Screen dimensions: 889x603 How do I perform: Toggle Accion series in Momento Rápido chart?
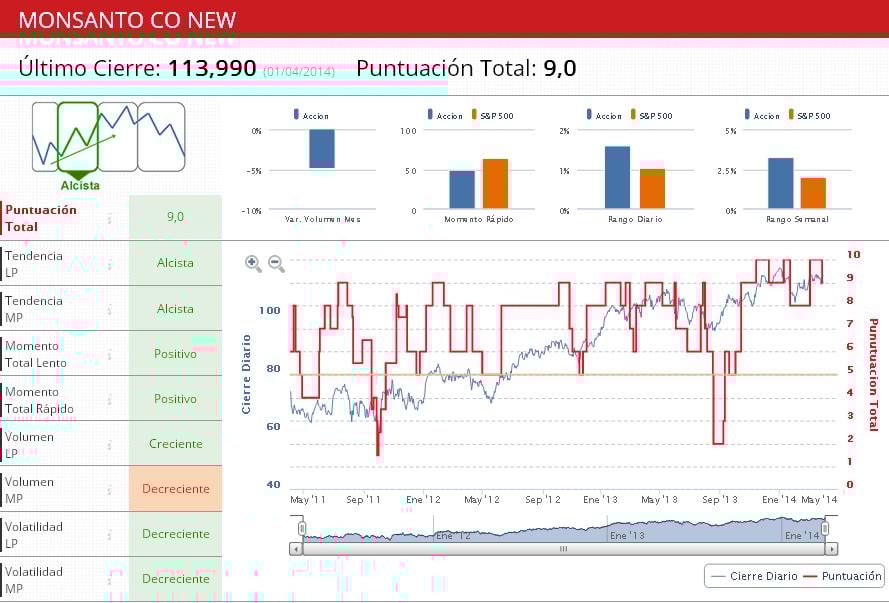click(x=445, y=115)
